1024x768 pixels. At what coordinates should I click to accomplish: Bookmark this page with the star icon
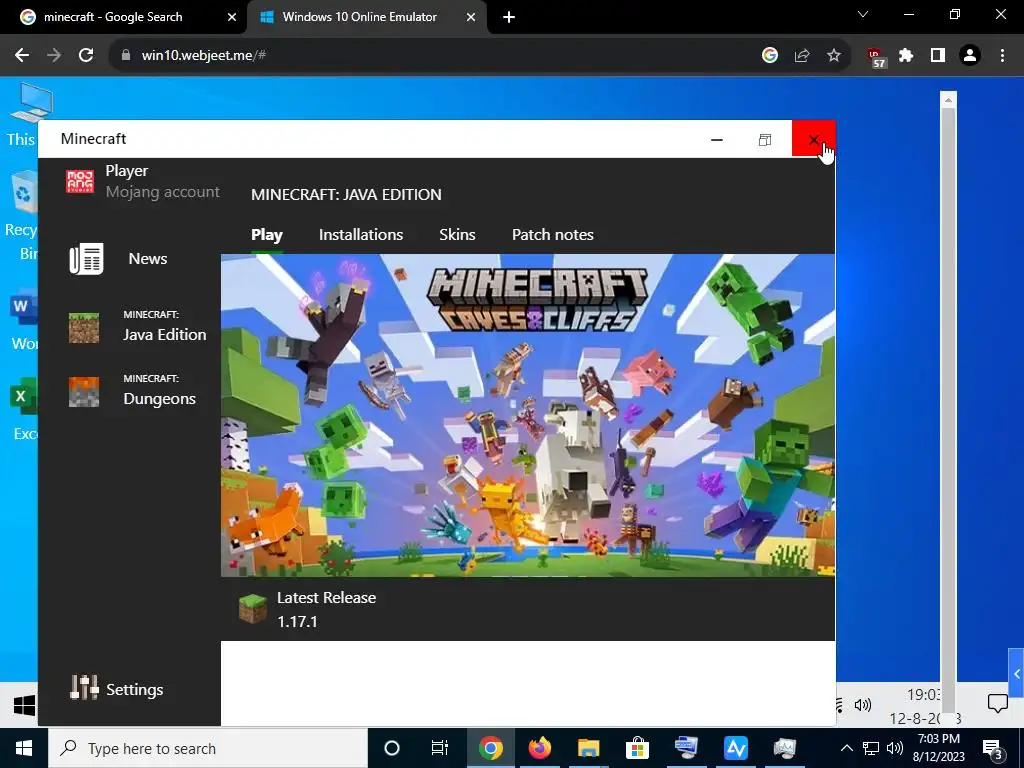pos(834,56)
